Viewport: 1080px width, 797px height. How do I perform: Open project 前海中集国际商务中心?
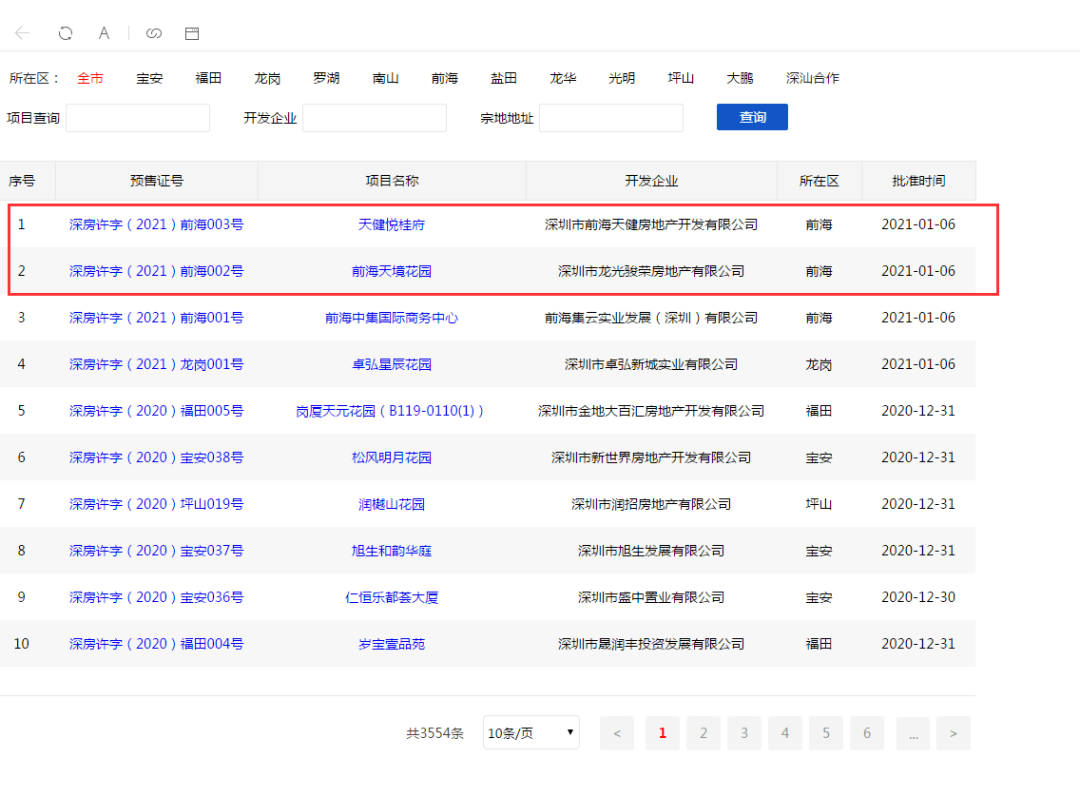point(391,318)
